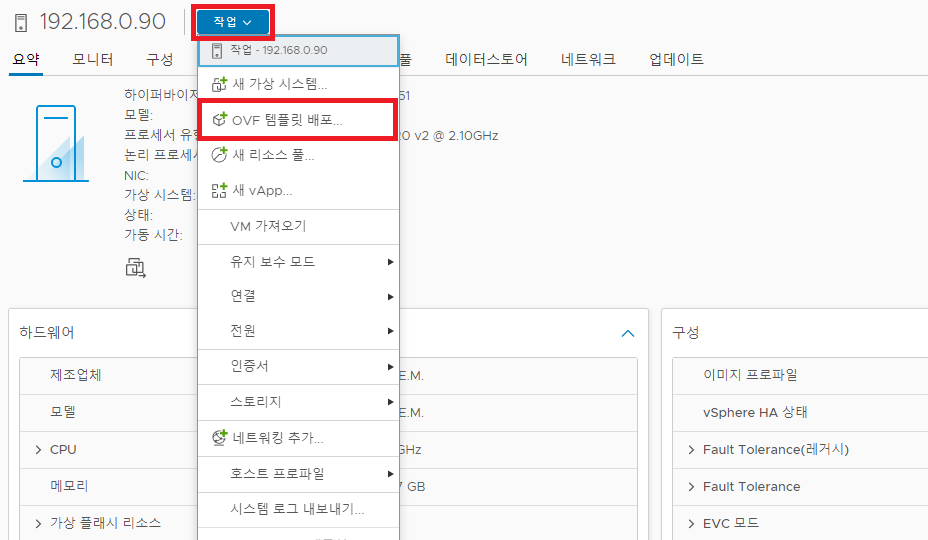Click the 제조업체 hardware row label

(x=76, y=375)
